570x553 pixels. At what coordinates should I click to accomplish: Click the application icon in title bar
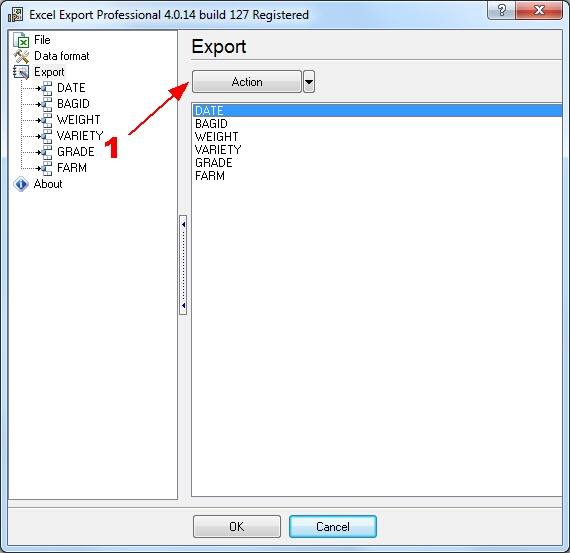tap(16, 15)
